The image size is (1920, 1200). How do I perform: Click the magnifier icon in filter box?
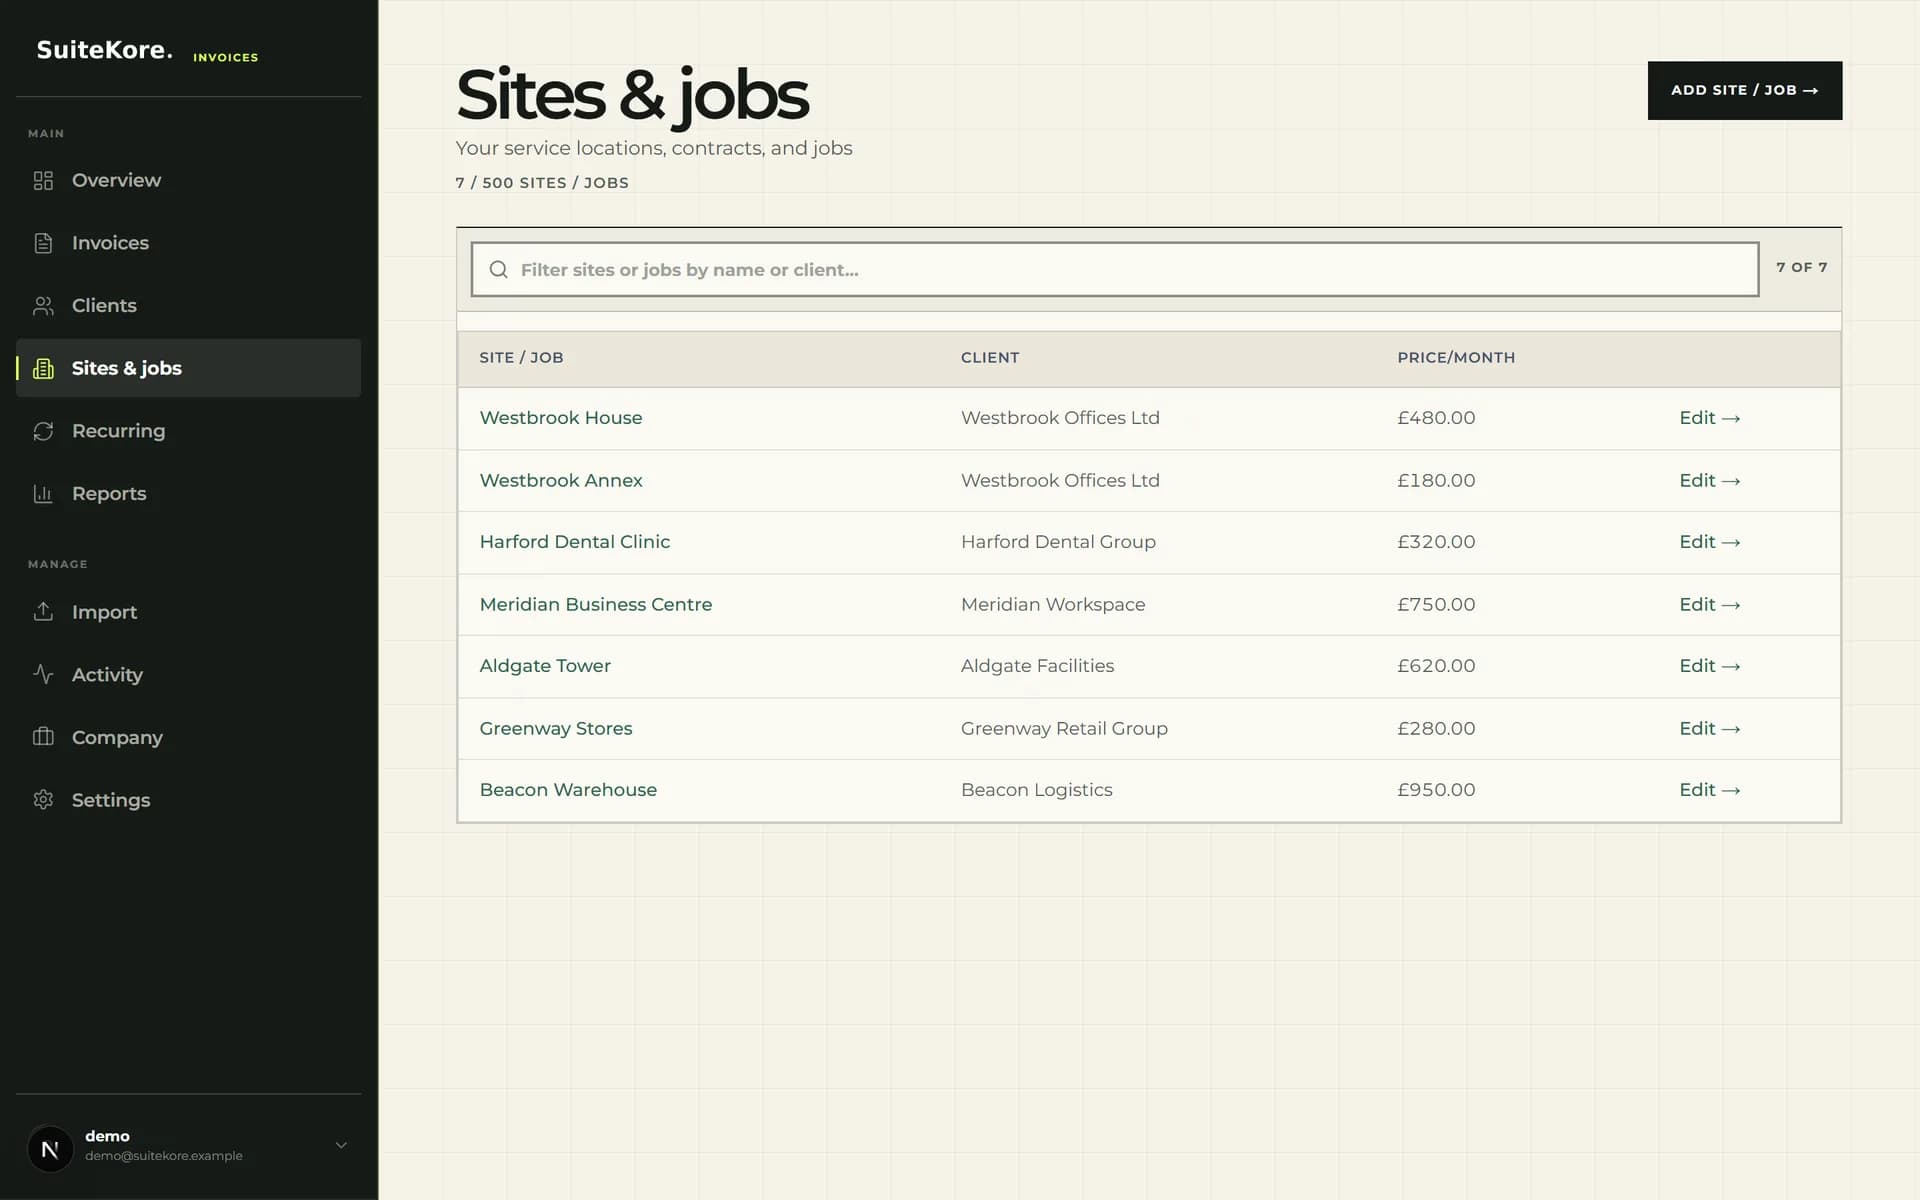(498, 269)
